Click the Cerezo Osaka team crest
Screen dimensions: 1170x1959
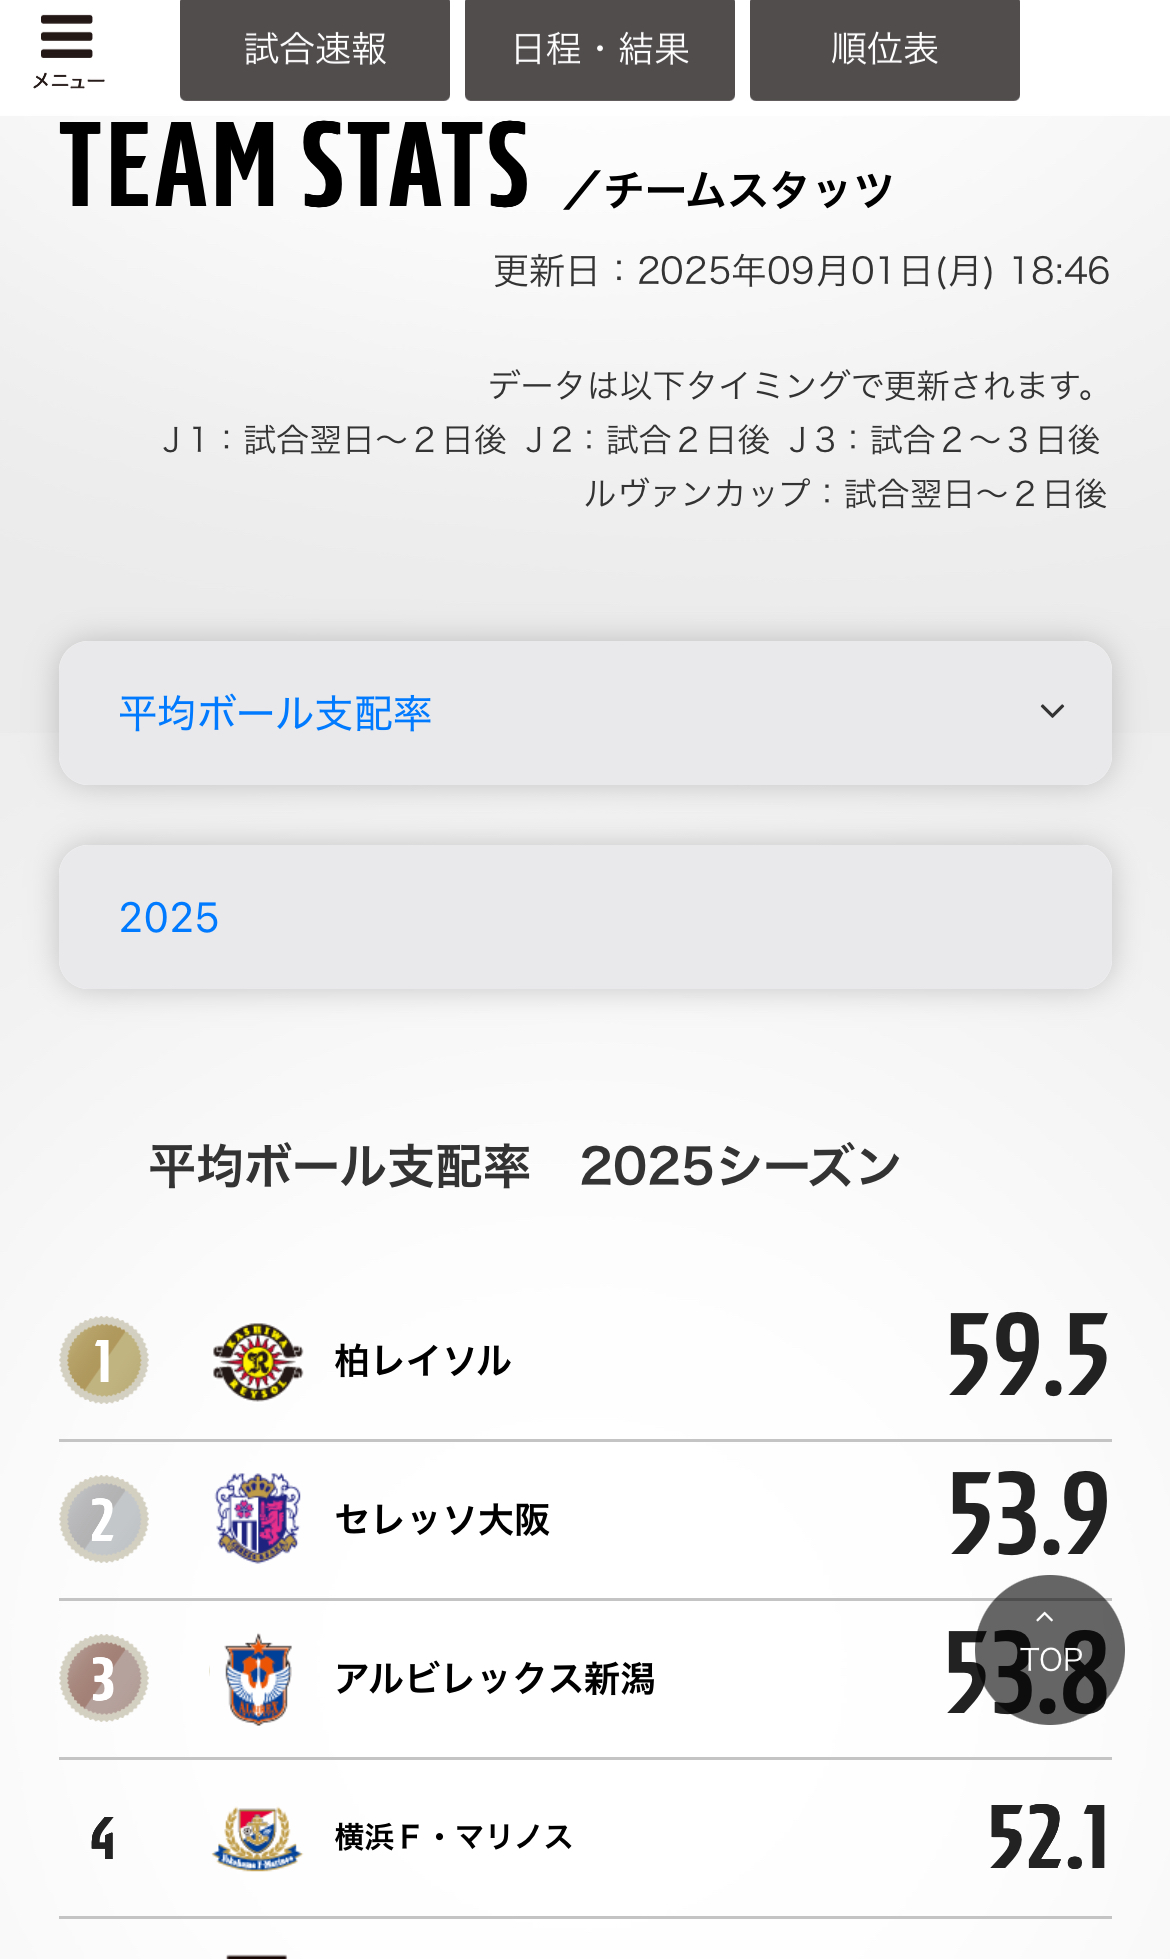[x=257, y=1518]
